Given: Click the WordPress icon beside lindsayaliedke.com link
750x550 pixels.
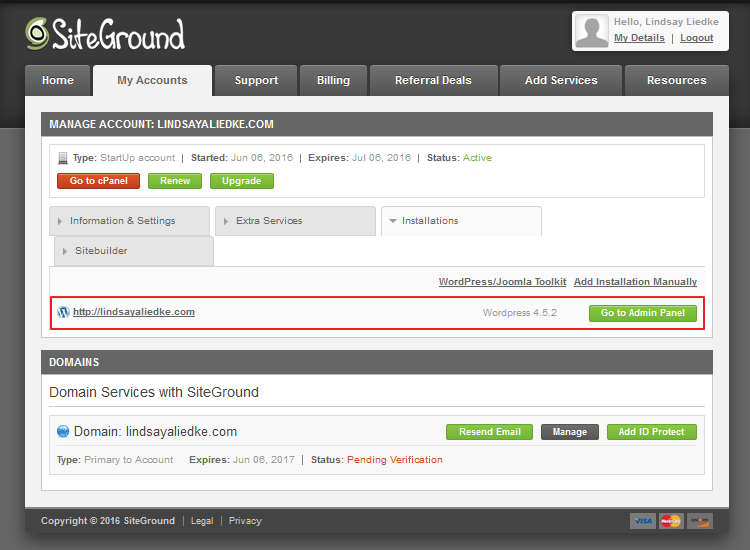Looking at the screenshot, I should pos(63,312).
